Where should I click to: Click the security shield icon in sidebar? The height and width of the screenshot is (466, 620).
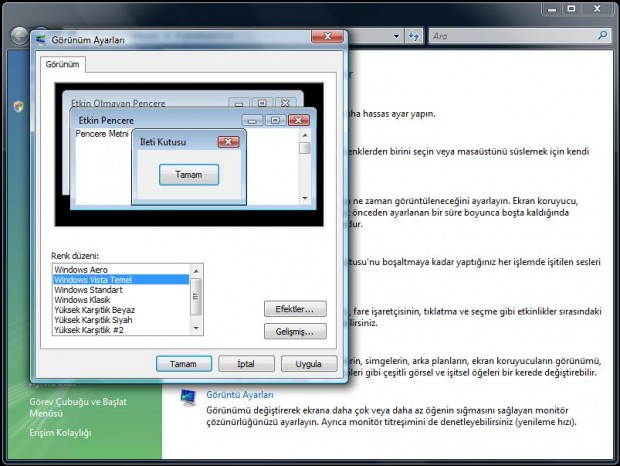19,106
